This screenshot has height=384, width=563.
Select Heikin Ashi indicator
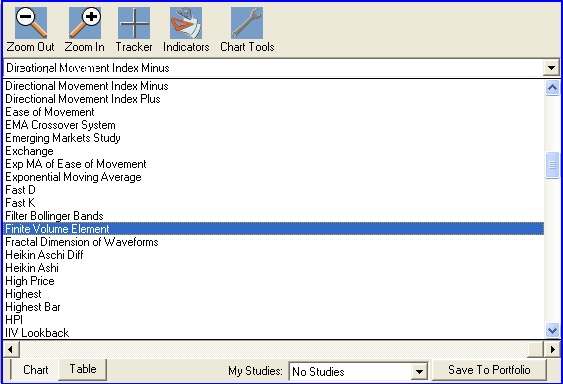[x=274, y=268]
